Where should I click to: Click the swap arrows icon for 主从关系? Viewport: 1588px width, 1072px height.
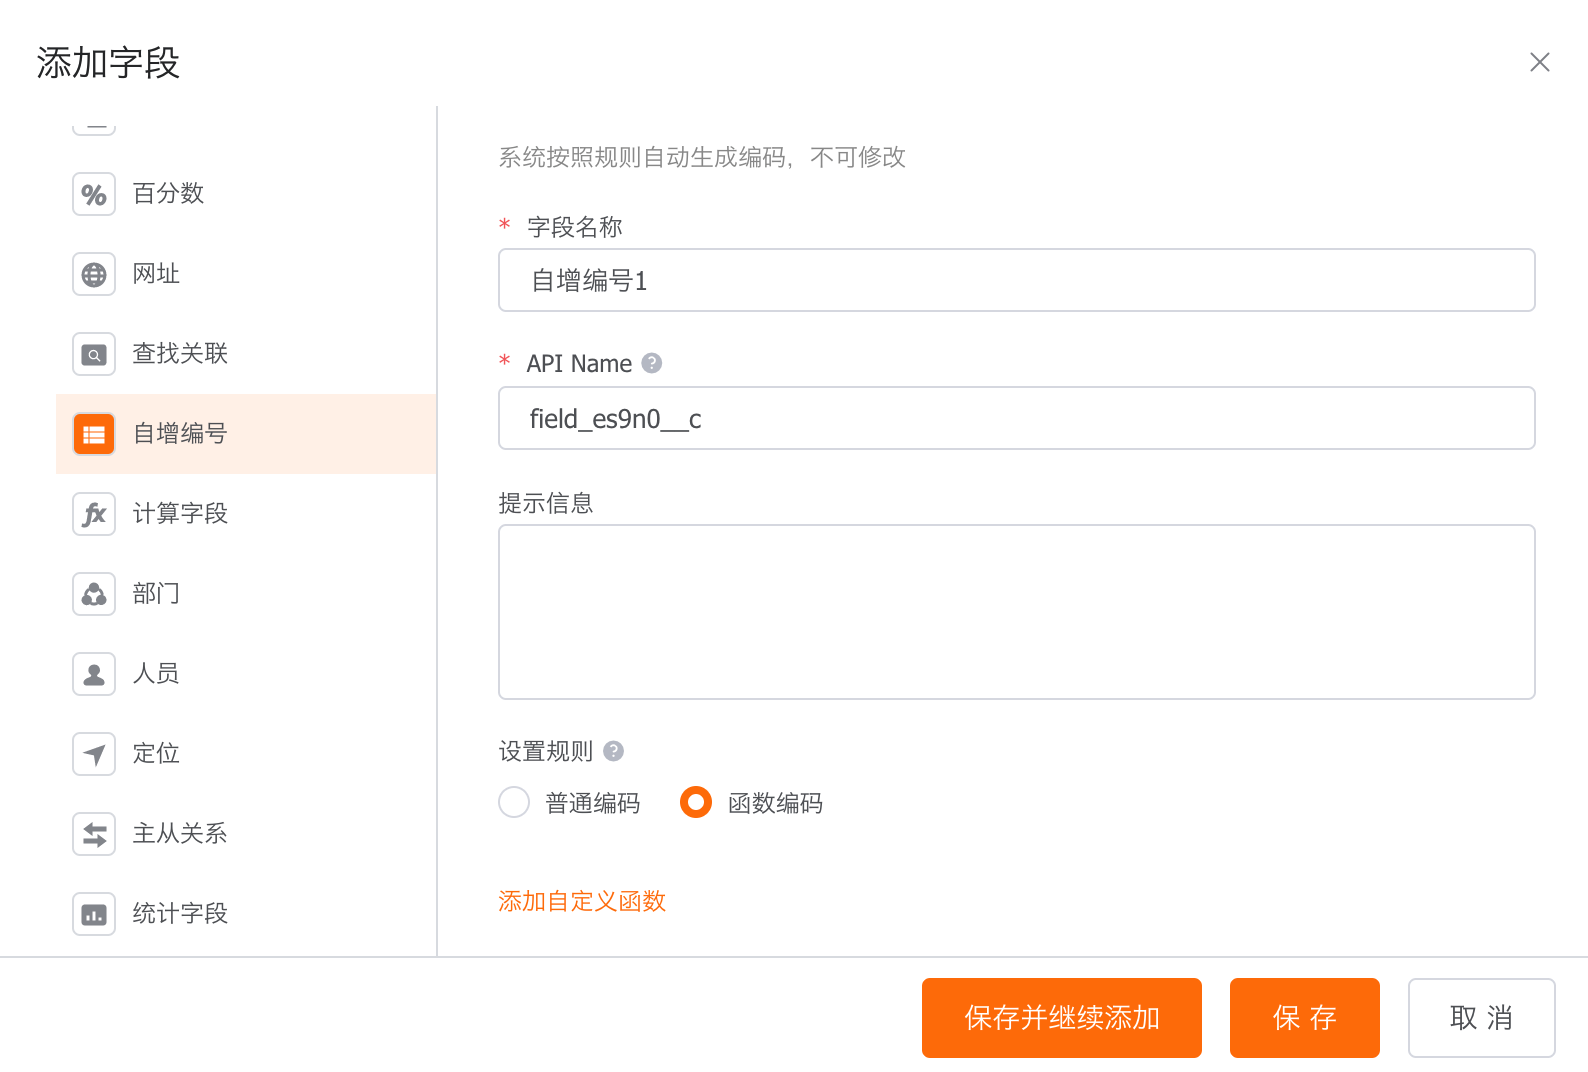click(94, 834)
